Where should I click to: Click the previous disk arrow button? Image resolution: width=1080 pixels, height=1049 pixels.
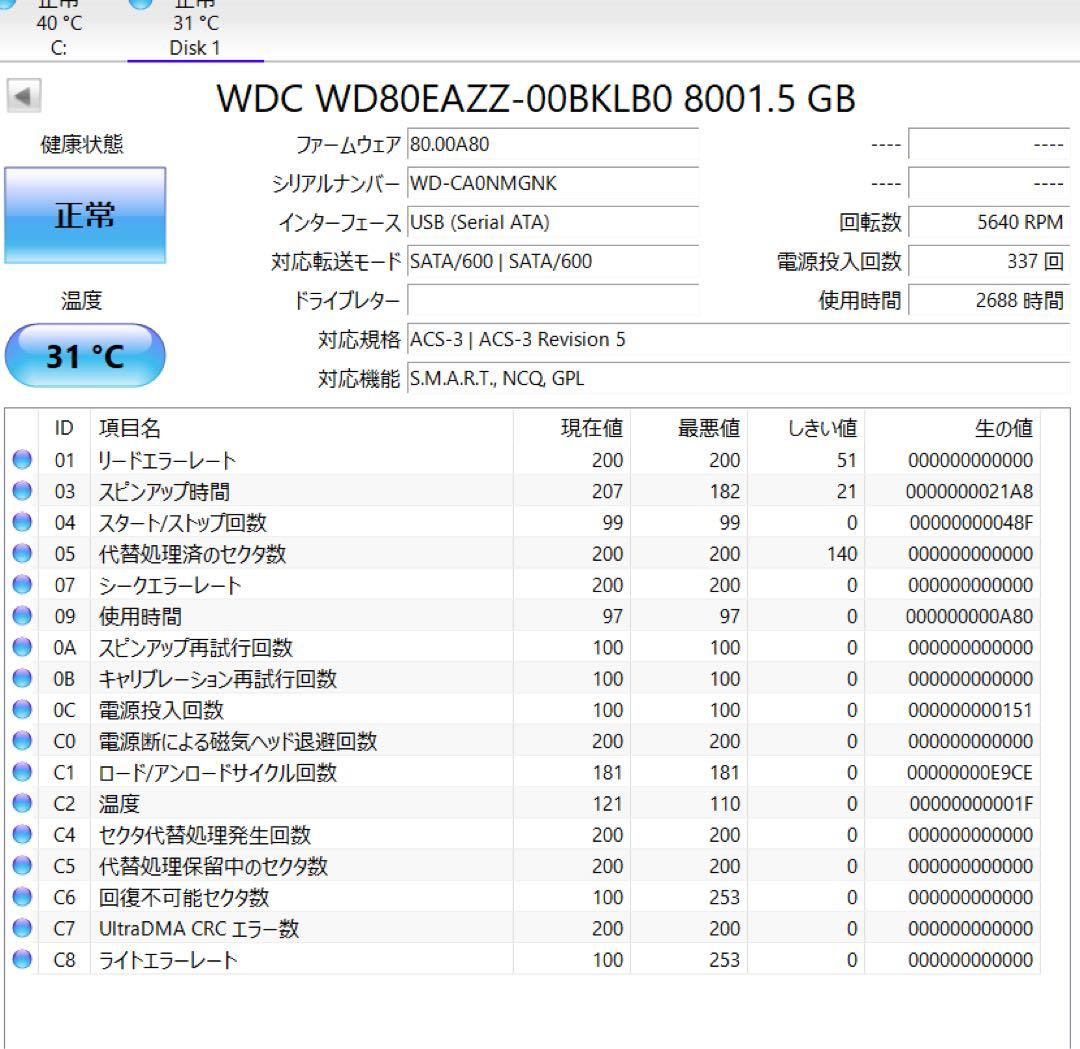coord(24,95)
